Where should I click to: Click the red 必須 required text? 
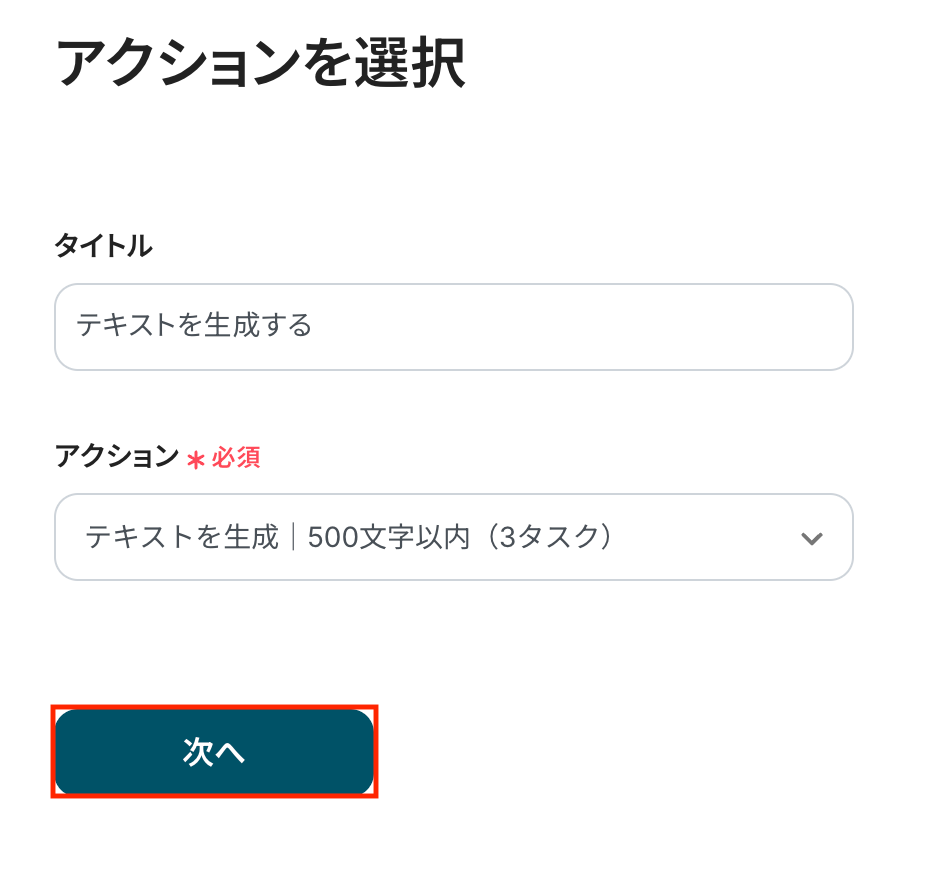click(x=236, y=458)
